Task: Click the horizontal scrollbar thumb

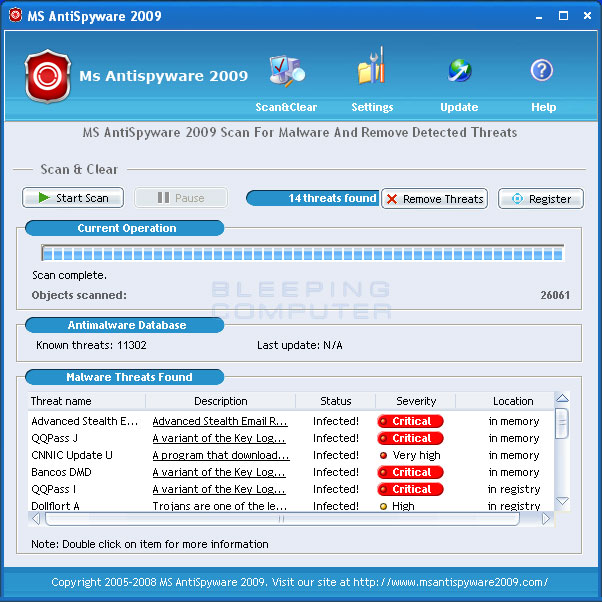Action: point(282,519)
